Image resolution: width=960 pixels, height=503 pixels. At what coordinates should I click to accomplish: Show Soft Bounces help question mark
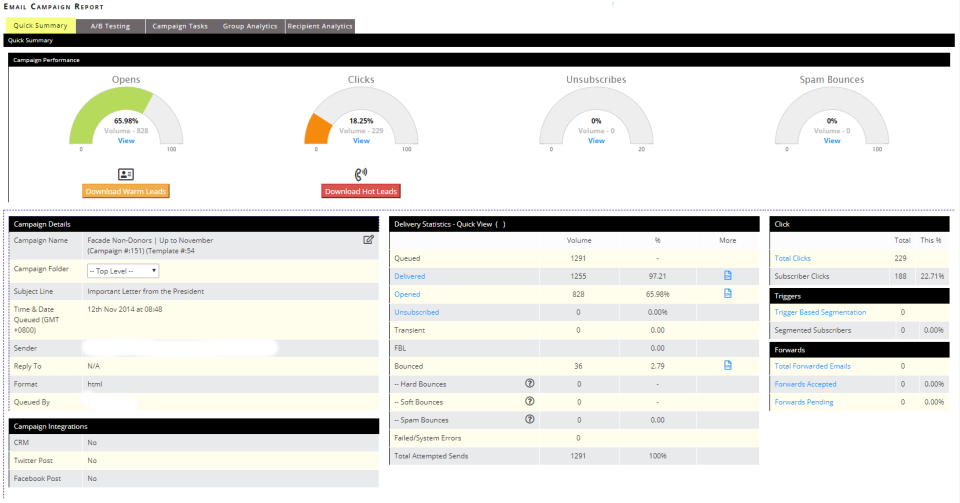click(530, 401)
